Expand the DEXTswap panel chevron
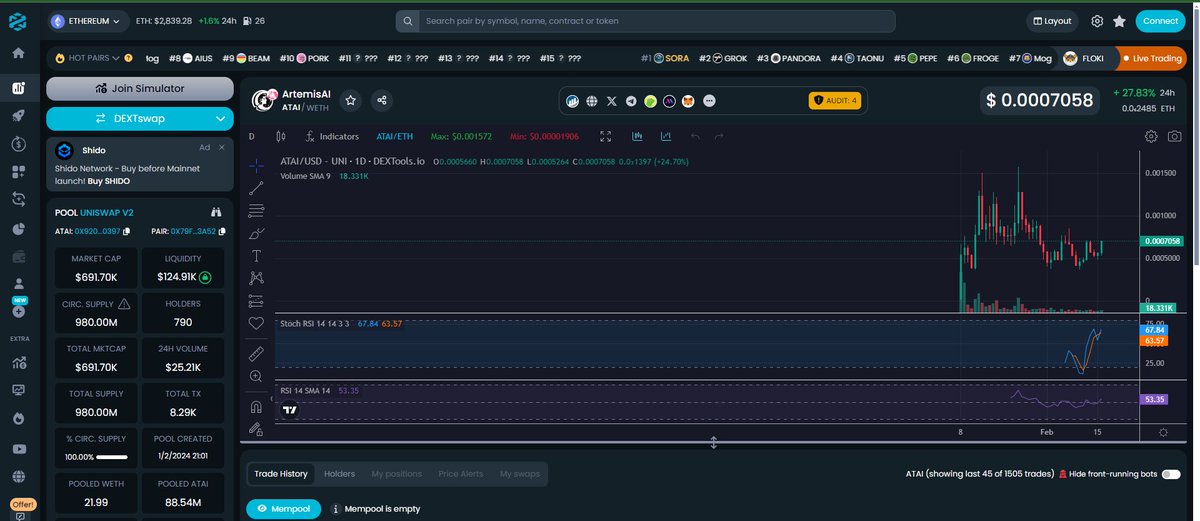 pyautogui.click(x=221, y=118)
